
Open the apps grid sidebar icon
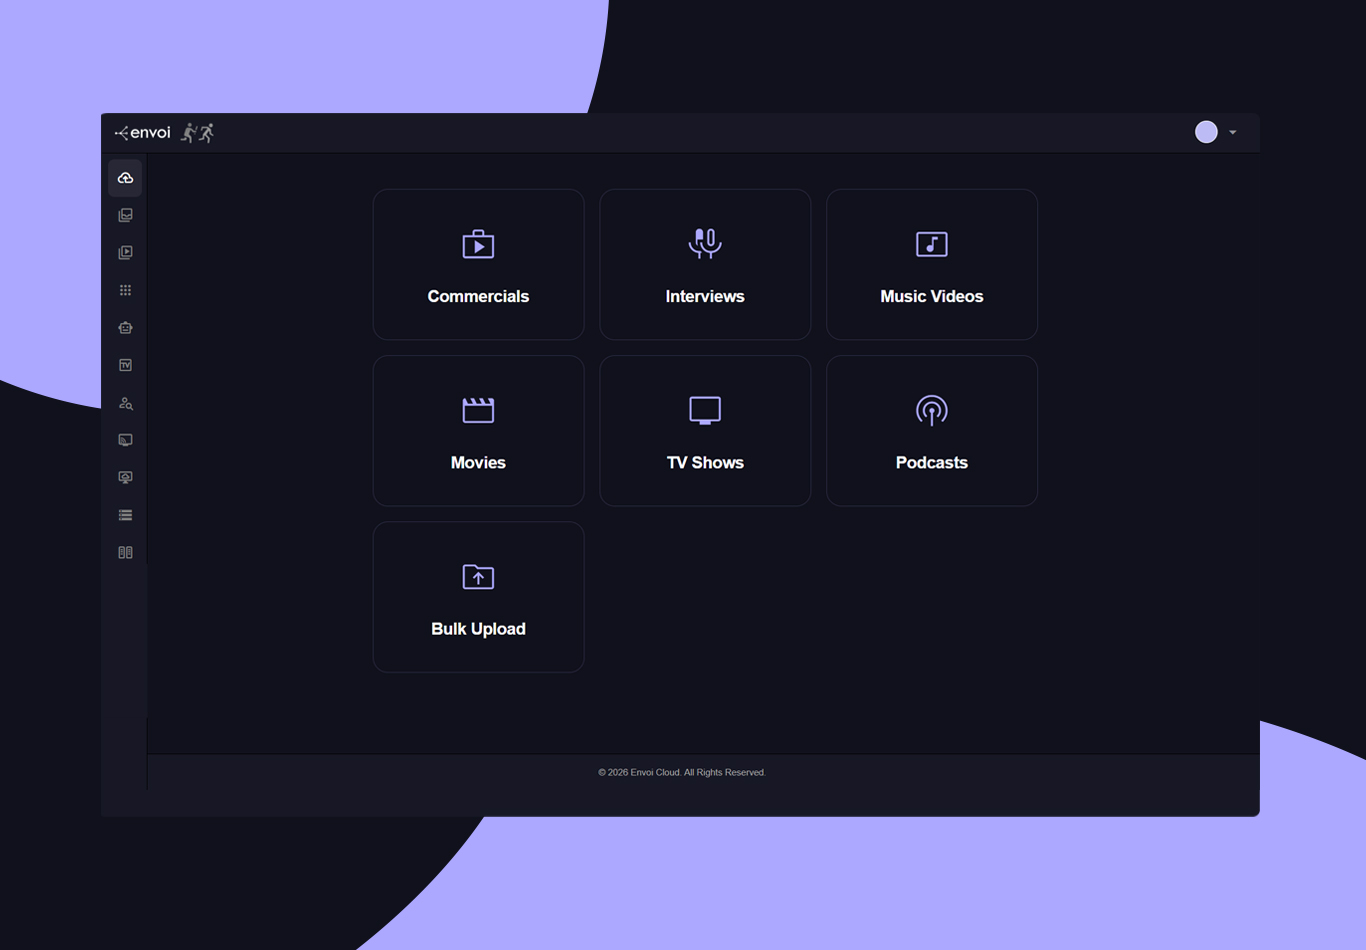coord(125,290)
